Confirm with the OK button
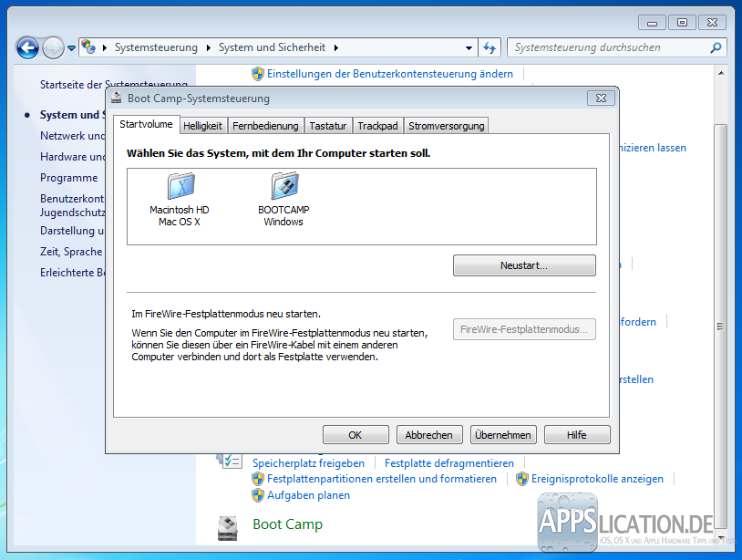742x560 pixels. pos(355,435)
